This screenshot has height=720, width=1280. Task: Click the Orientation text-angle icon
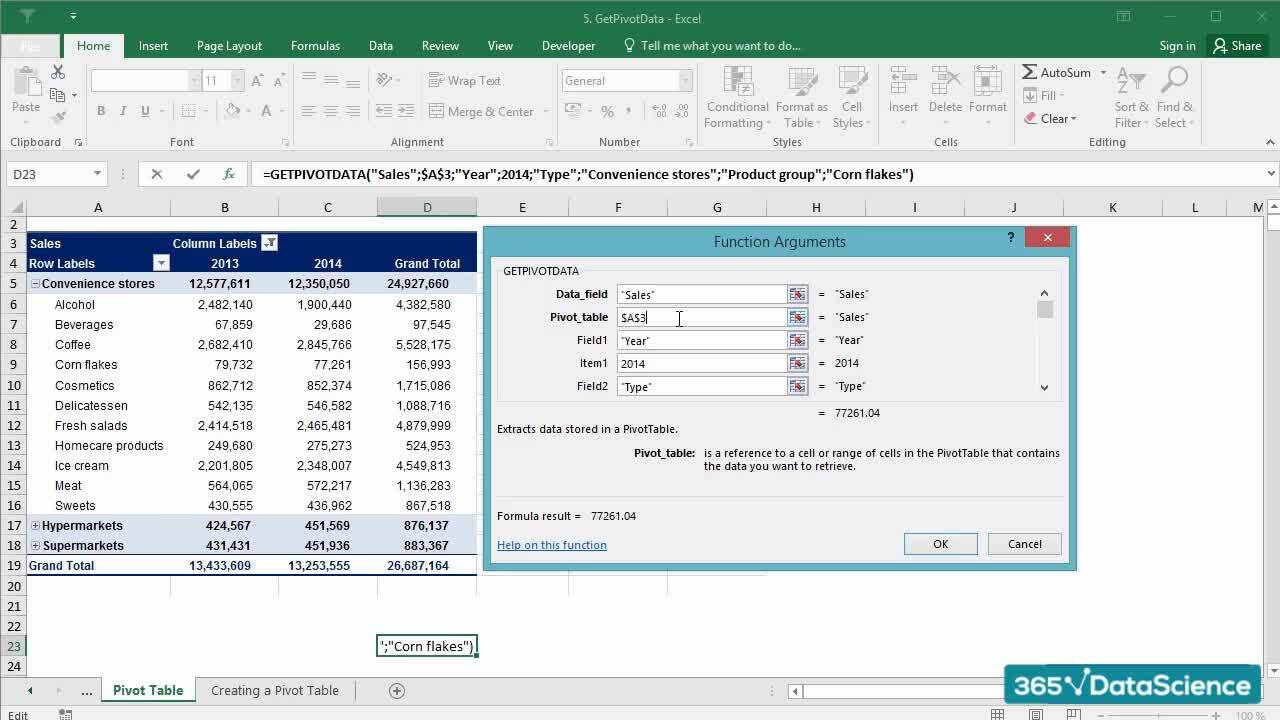(385, 80)
